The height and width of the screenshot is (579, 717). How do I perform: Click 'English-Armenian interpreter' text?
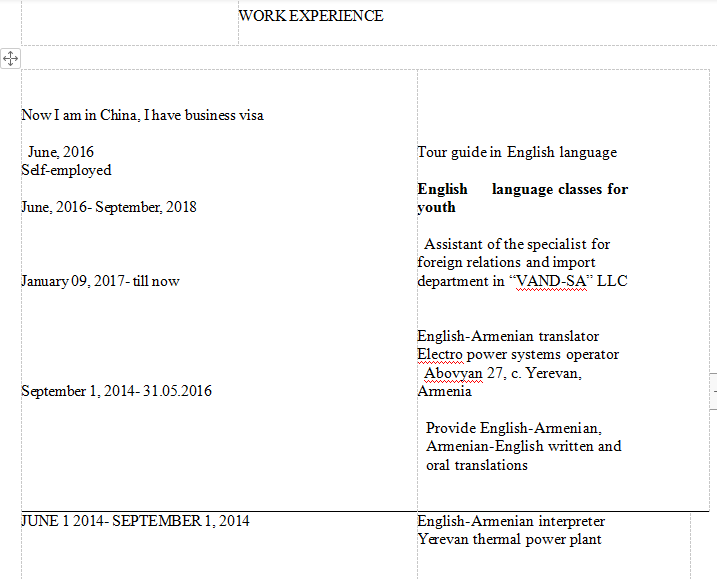511,521
